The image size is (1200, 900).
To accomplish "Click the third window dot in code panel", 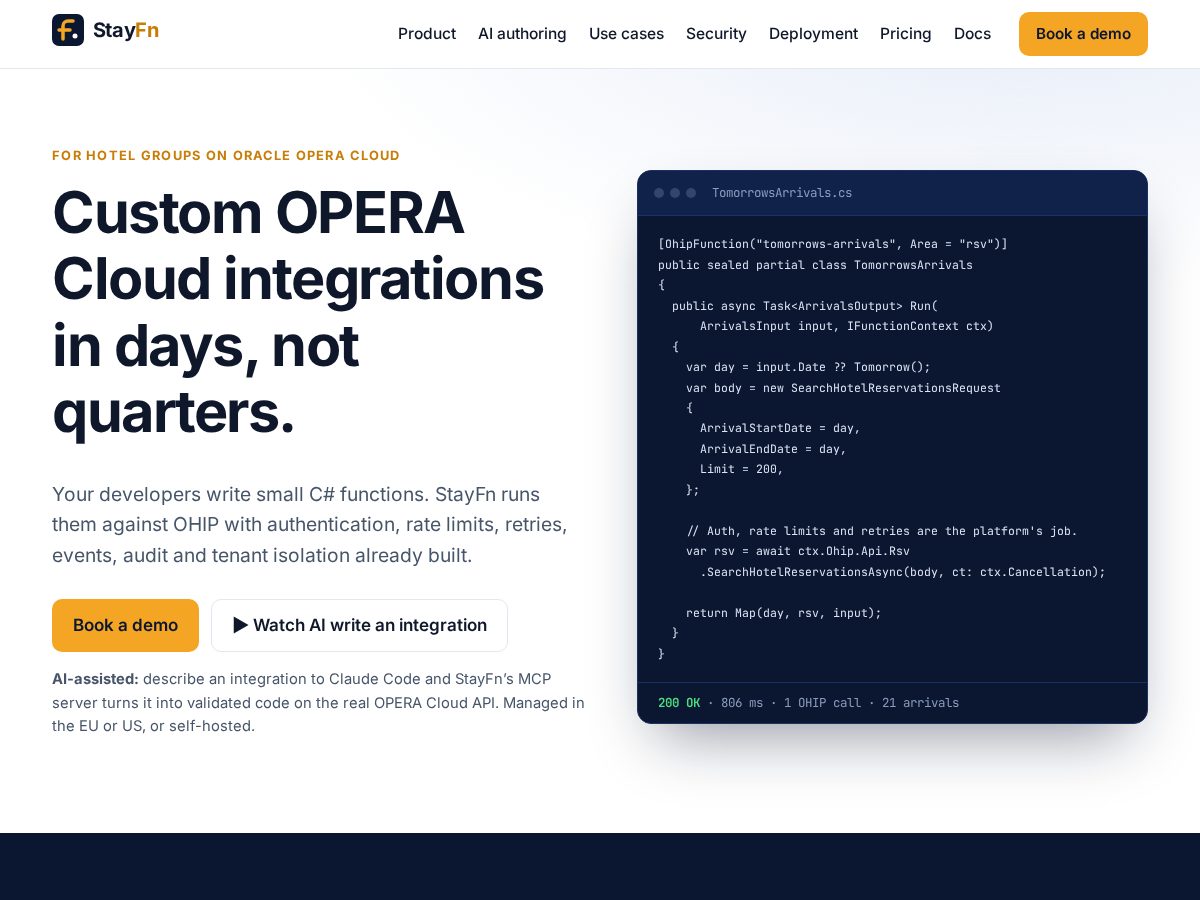I will (x=691, y=193).
